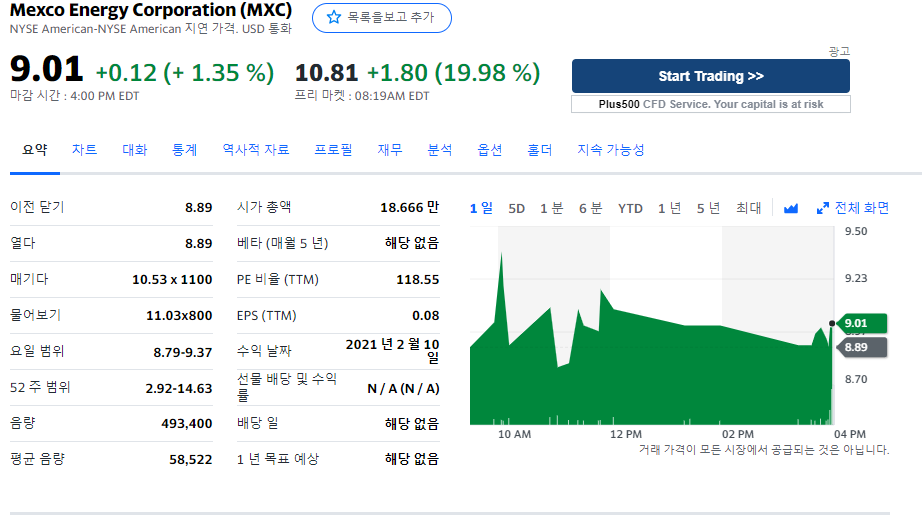
Task: Open the 대화 conversations tab
Action: coord(135,150)
